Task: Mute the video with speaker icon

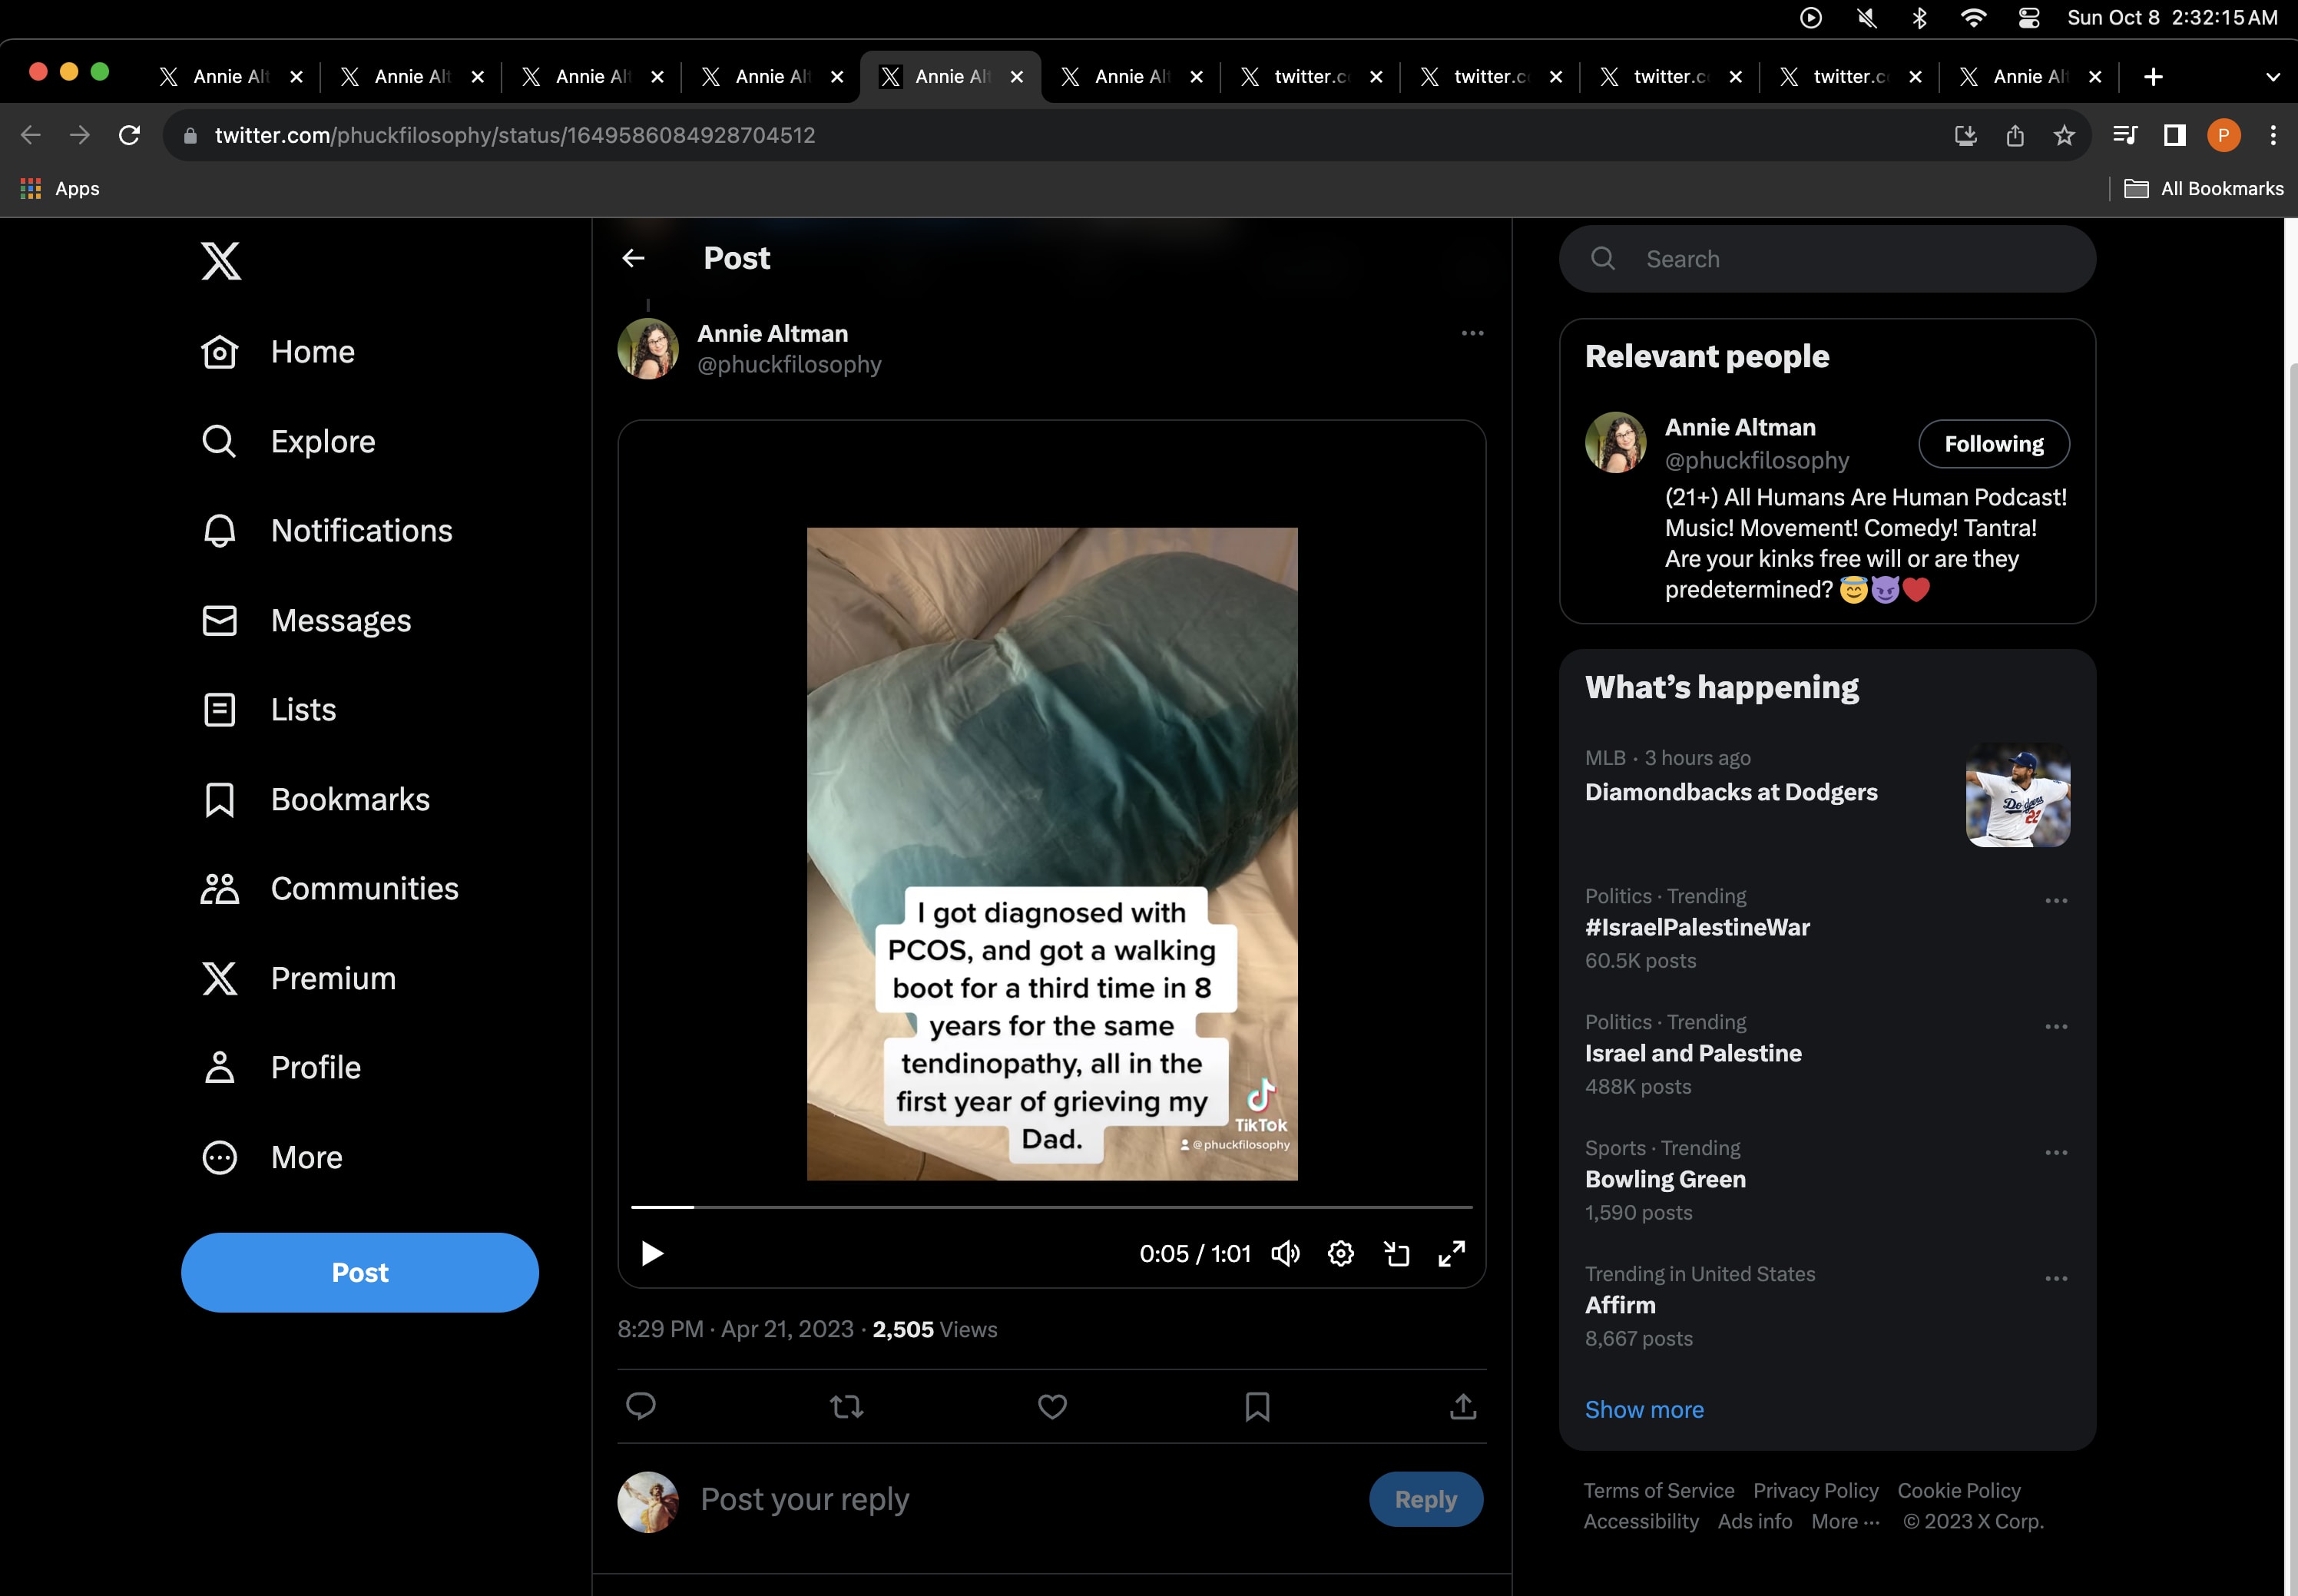Action: tap(1285, 1253)
